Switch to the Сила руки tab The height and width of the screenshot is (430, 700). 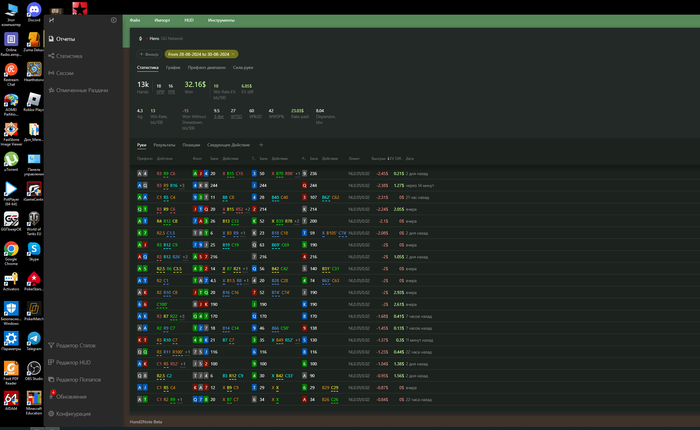click(x=243, y=67)
